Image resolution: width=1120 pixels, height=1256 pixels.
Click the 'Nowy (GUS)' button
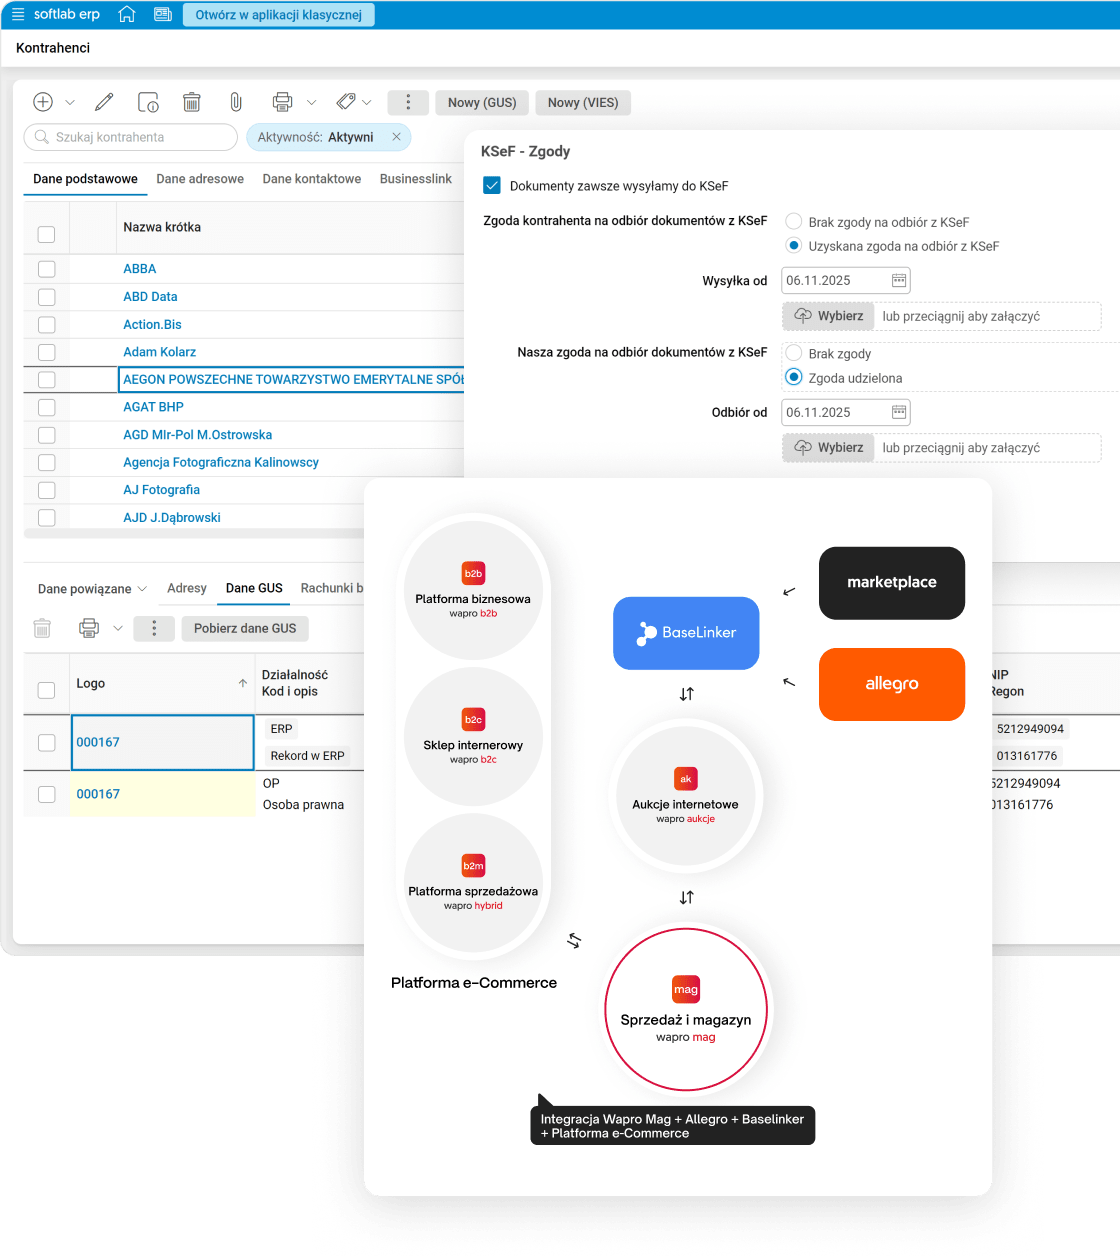coord(482,103)
